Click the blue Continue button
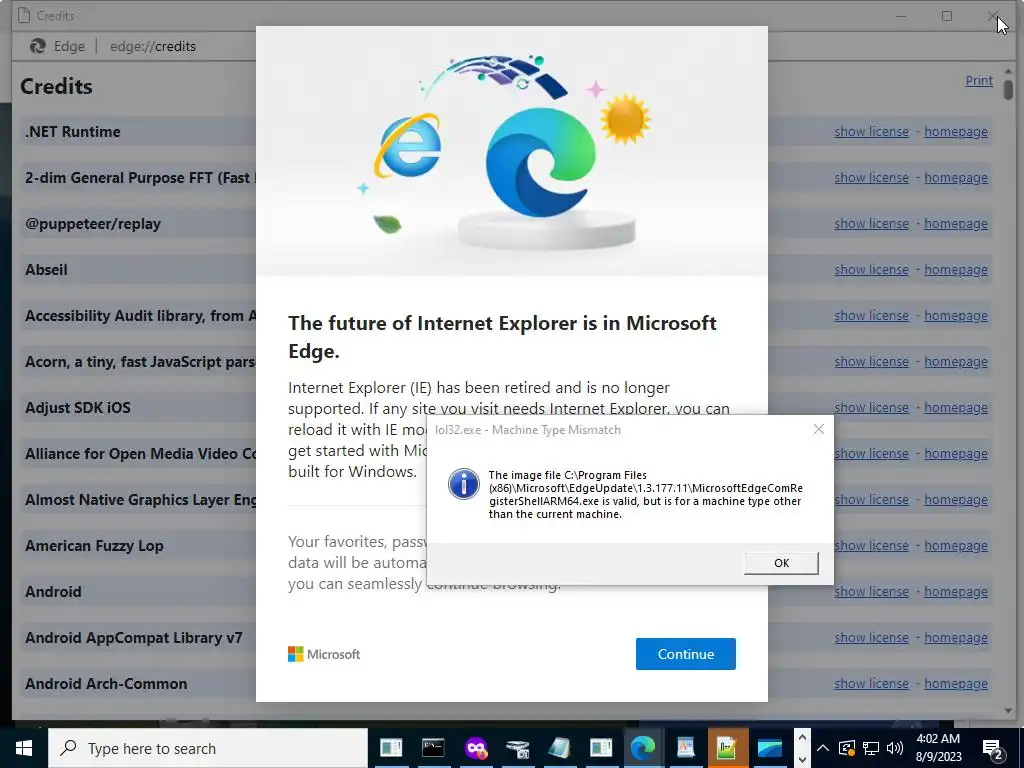Viewport: 1024px width, 768px height. tap(686, 654)
